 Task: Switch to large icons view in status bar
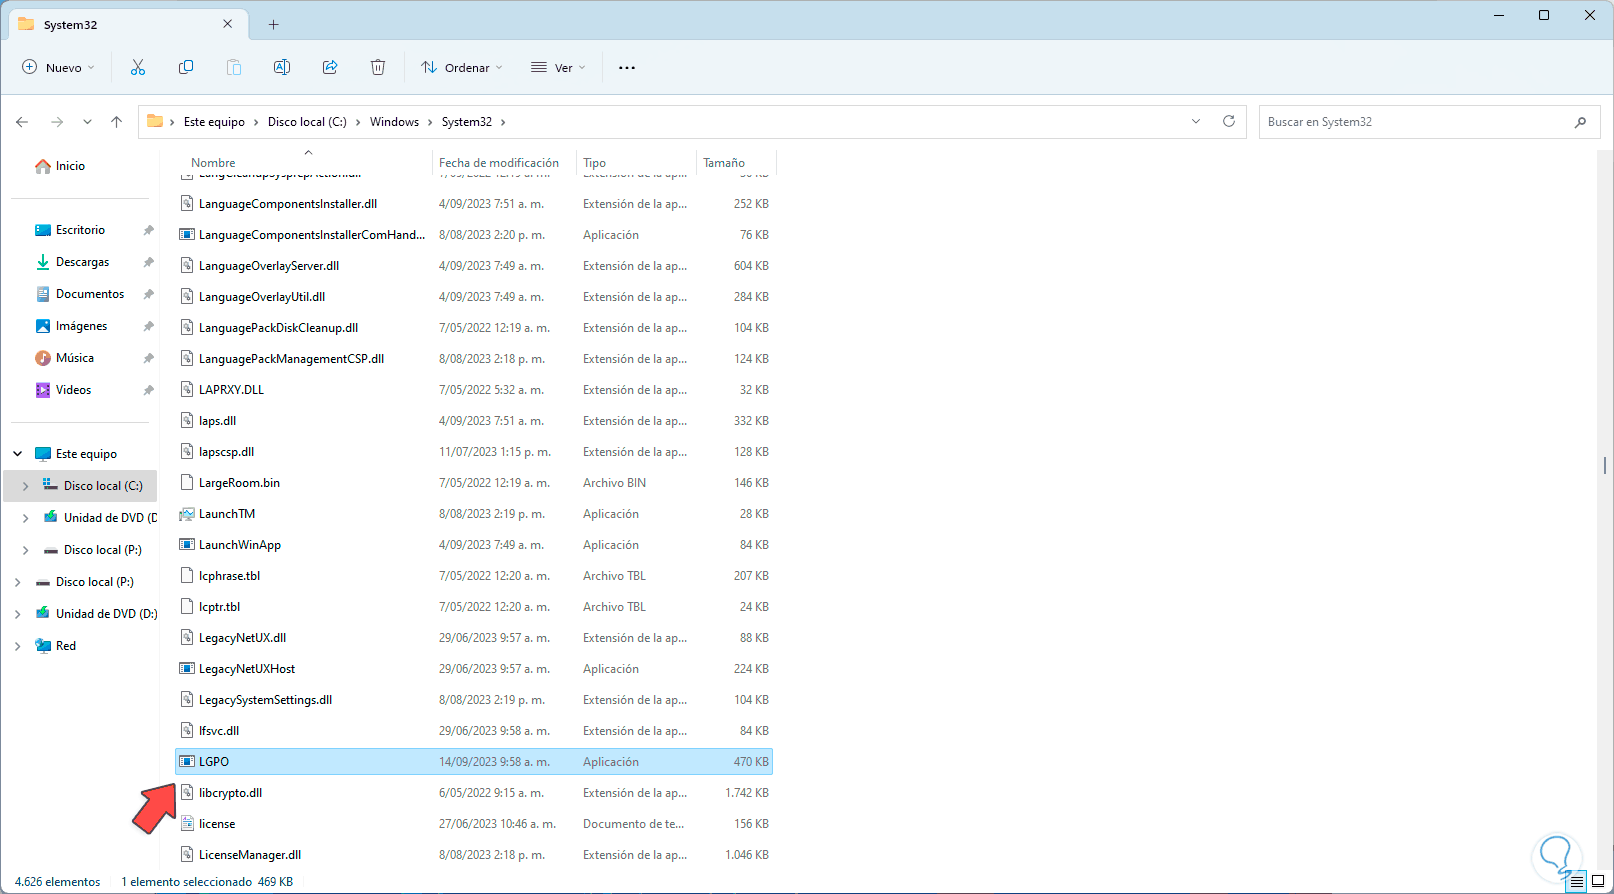coord(1598,881)
